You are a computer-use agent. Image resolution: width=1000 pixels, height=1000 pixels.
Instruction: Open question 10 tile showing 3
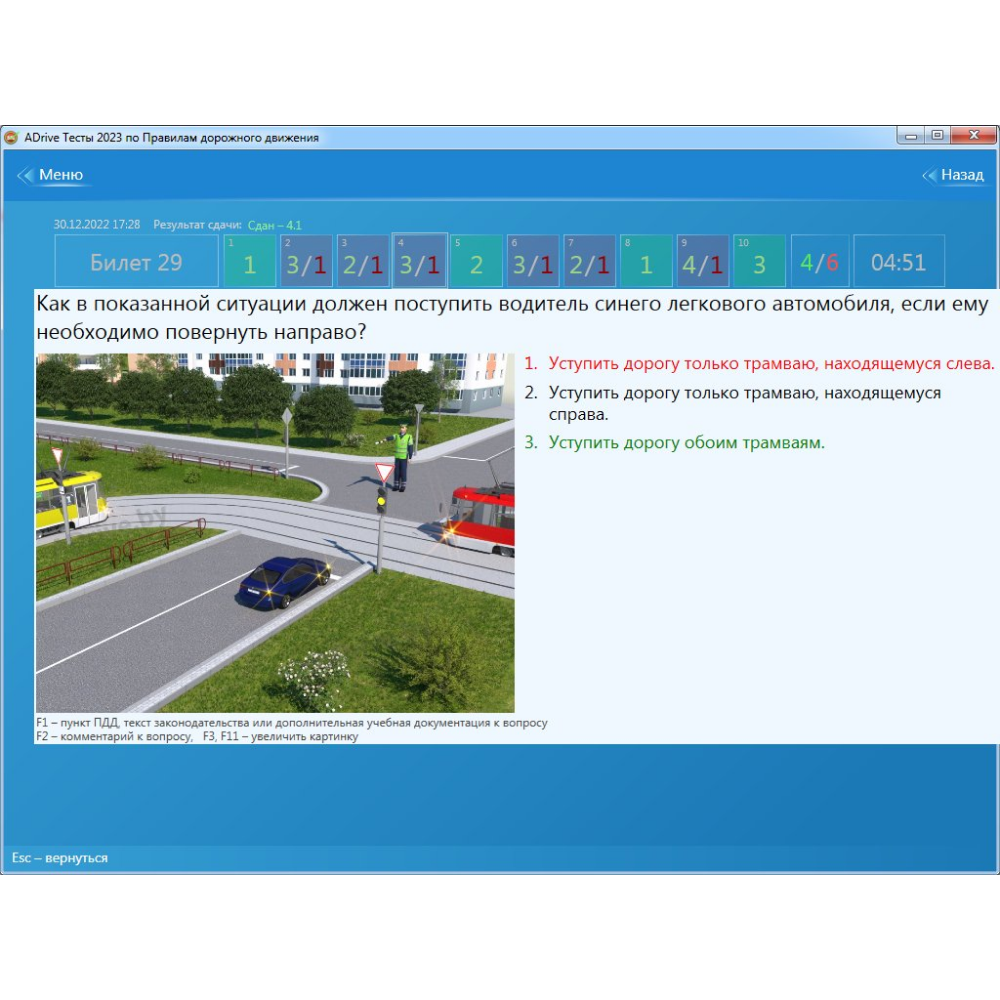(x=759, y=261)
